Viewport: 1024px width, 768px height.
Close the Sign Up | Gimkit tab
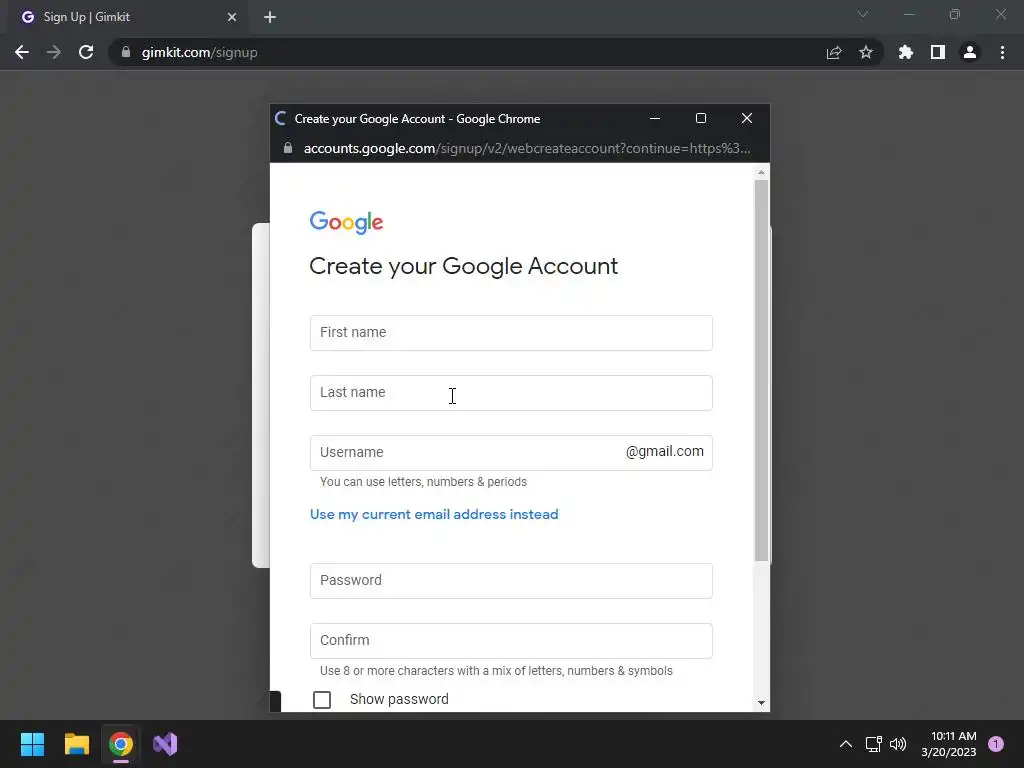click(232, 18)
